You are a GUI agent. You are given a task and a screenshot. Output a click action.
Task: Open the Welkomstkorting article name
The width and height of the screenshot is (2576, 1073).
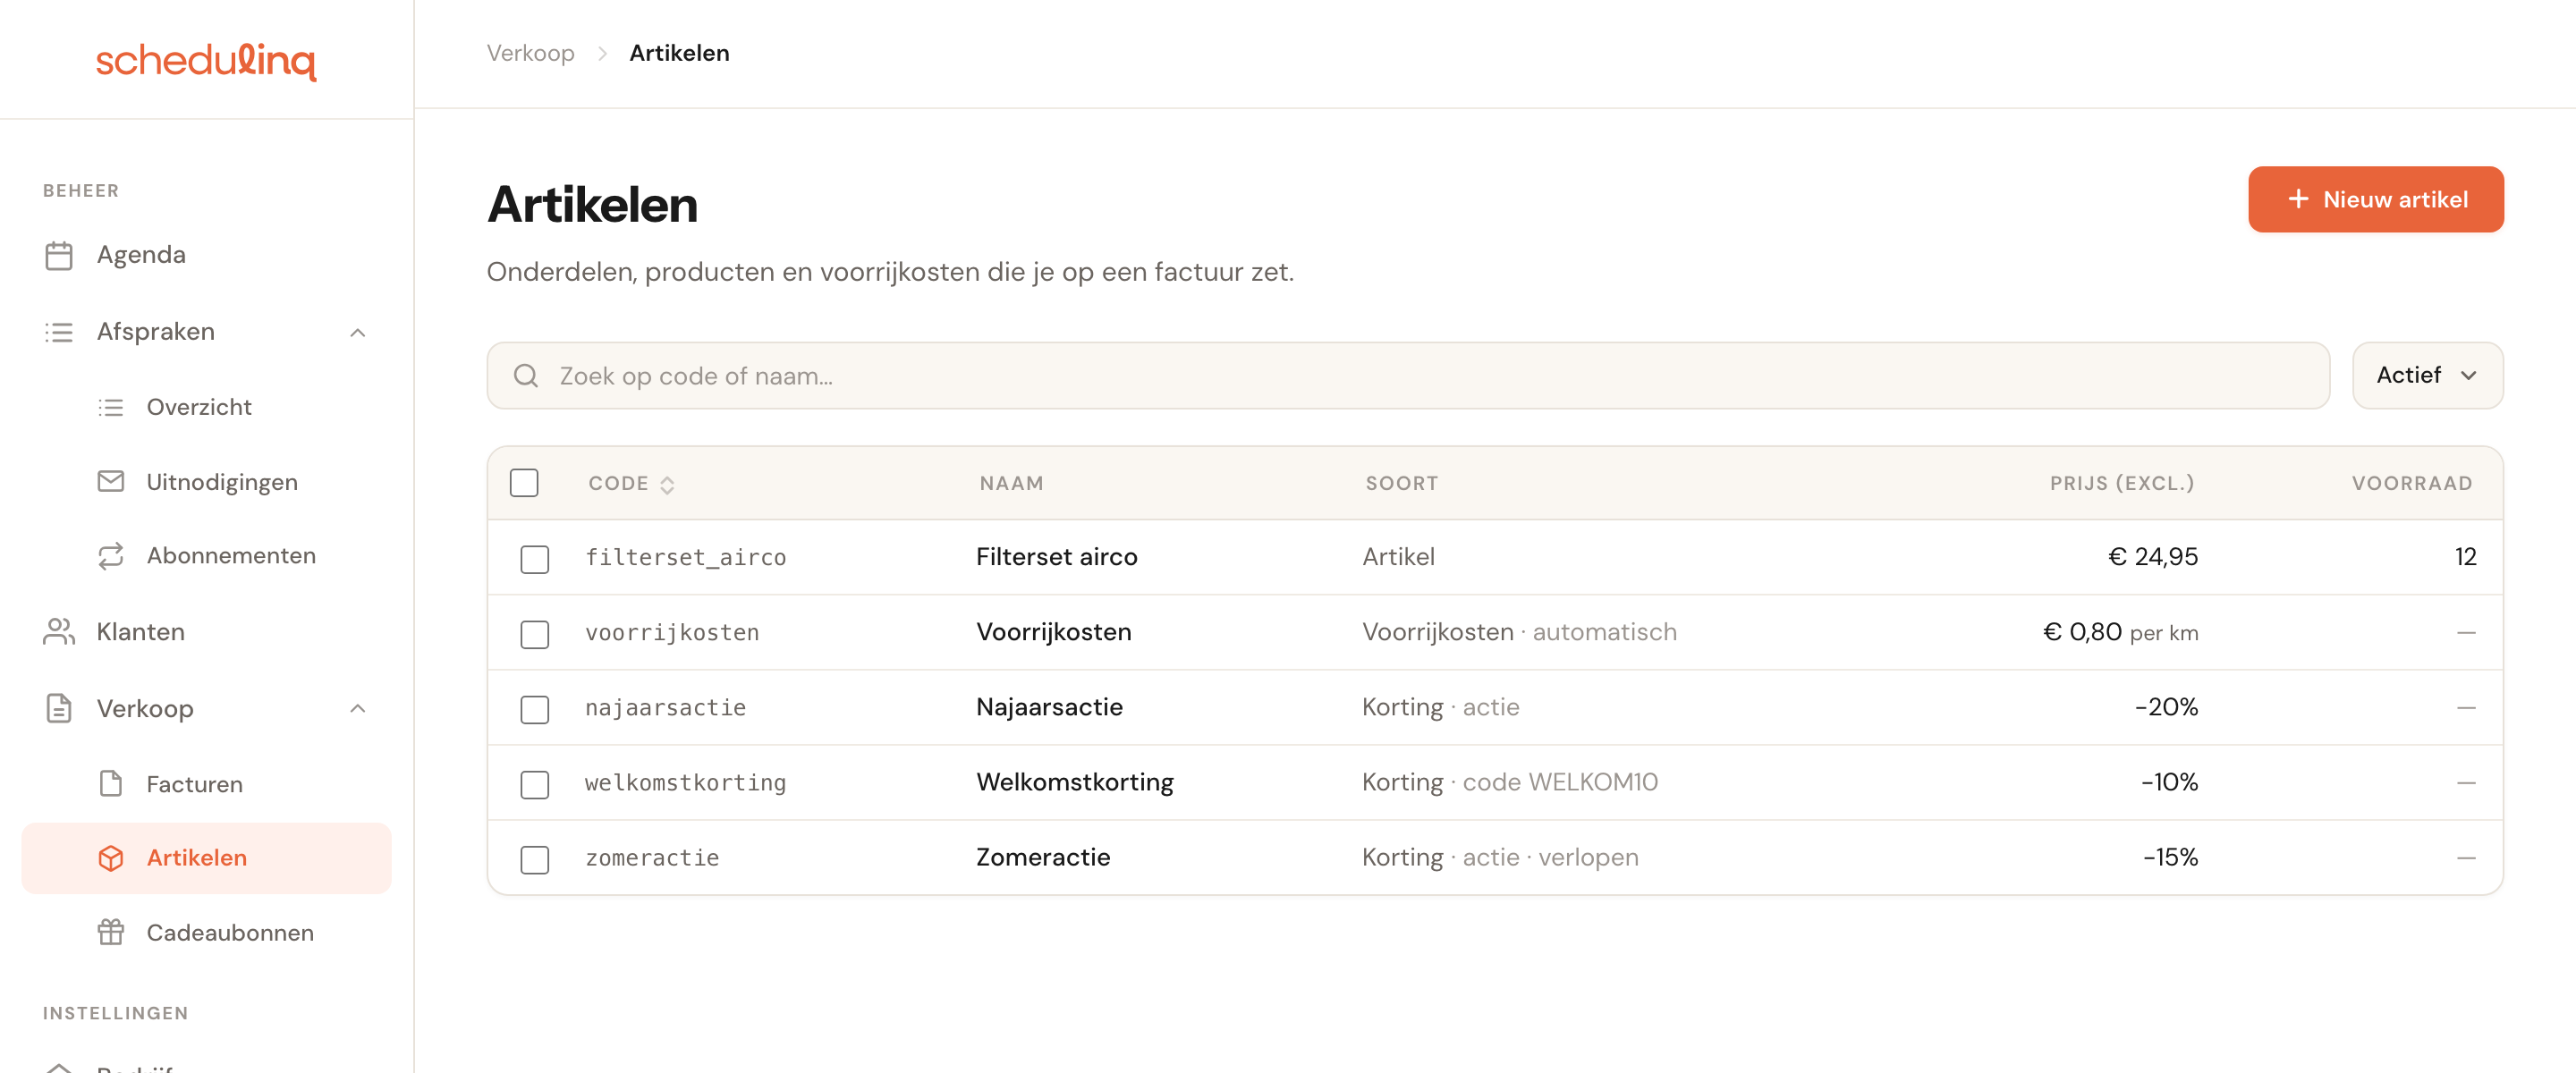click(1074, 782)
